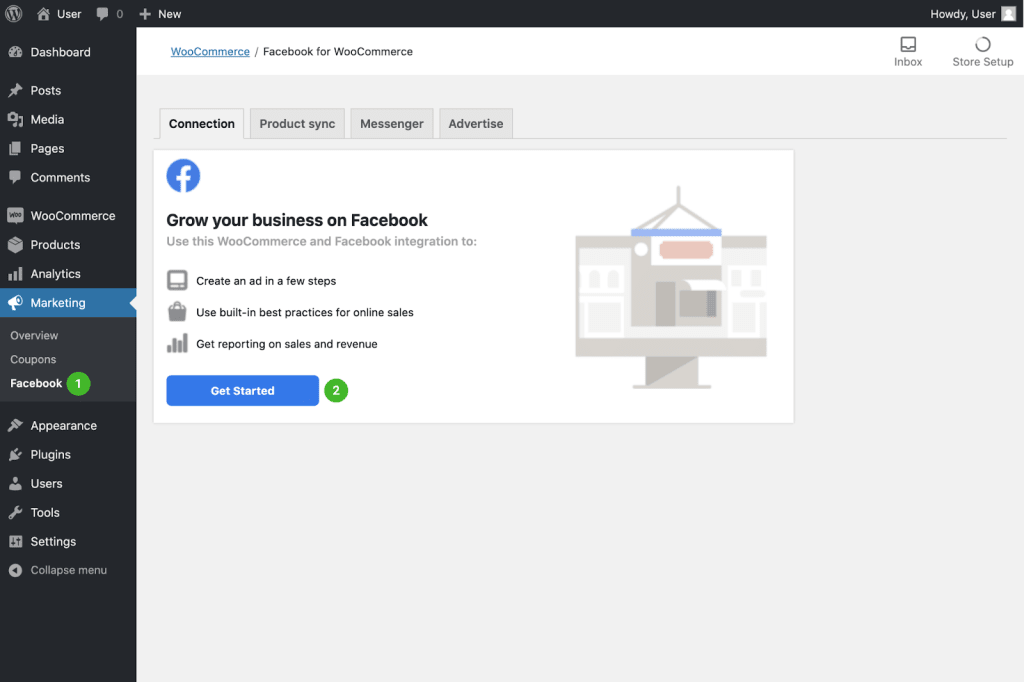The width and height of the screenshot is (1024, 682).
Task: Click the Settings sliders icon
Action: tap(16, 542)
